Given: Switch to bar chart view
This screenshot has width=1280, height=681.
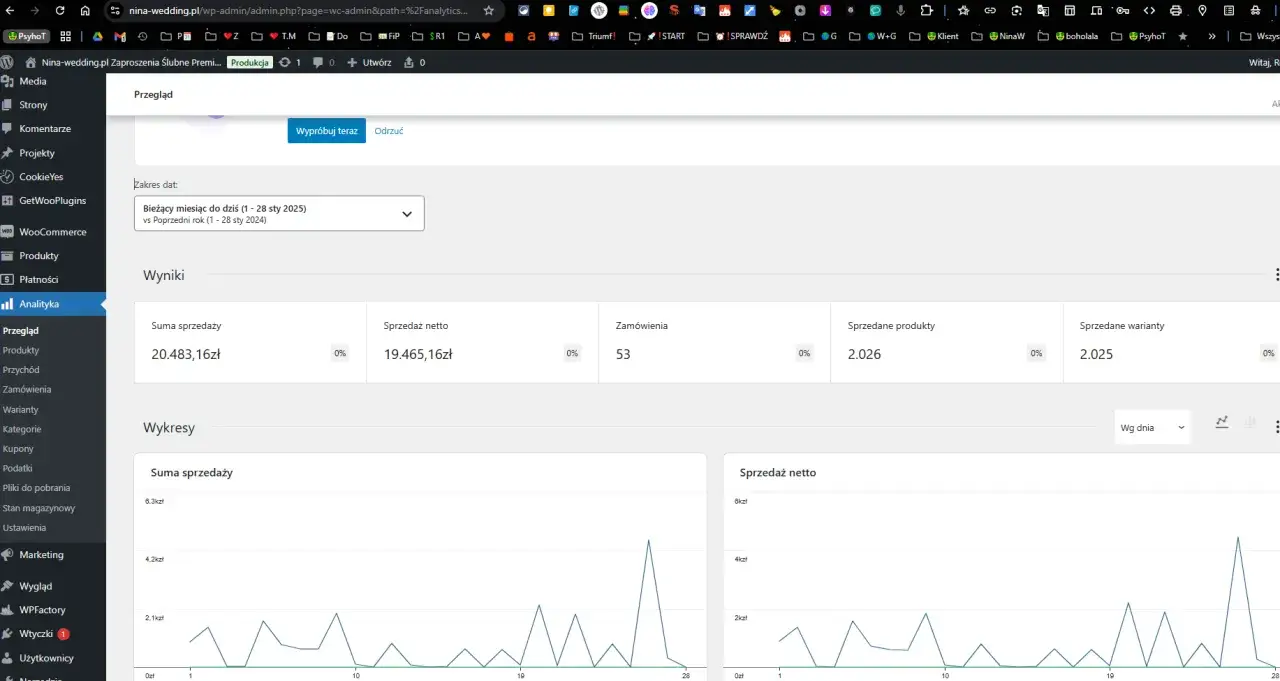Looking at the screenshot, I should 1250,423.
